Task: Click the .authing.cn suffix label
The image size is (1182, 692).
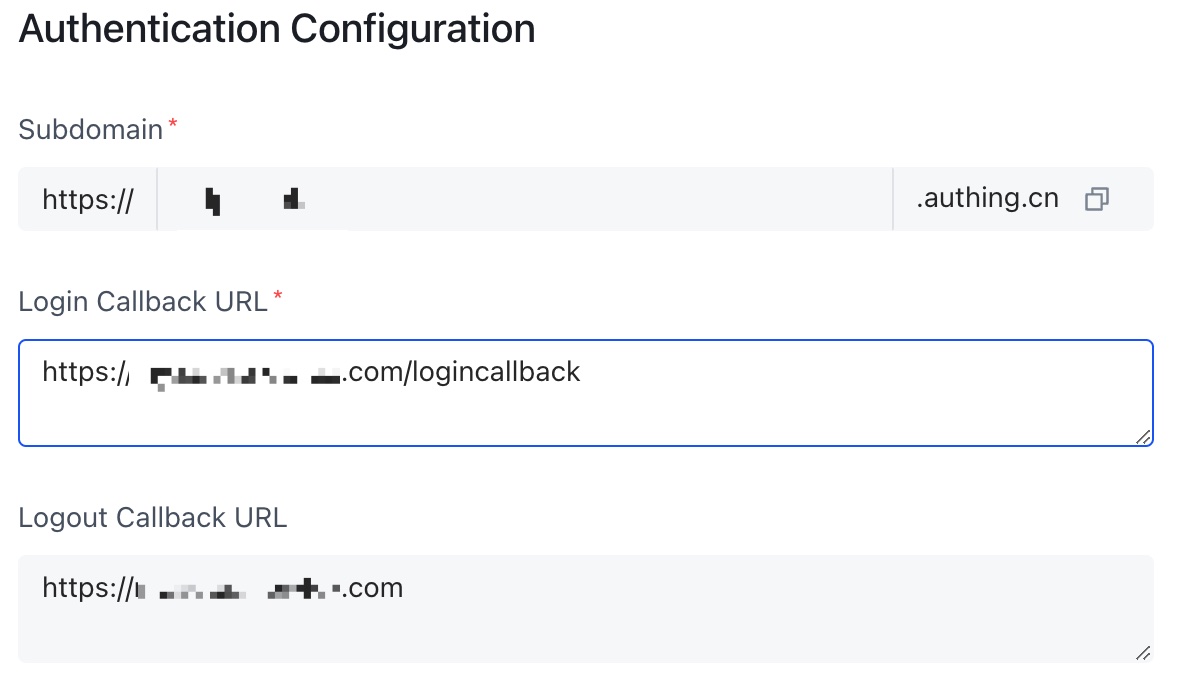Action: tap(988, 198)
